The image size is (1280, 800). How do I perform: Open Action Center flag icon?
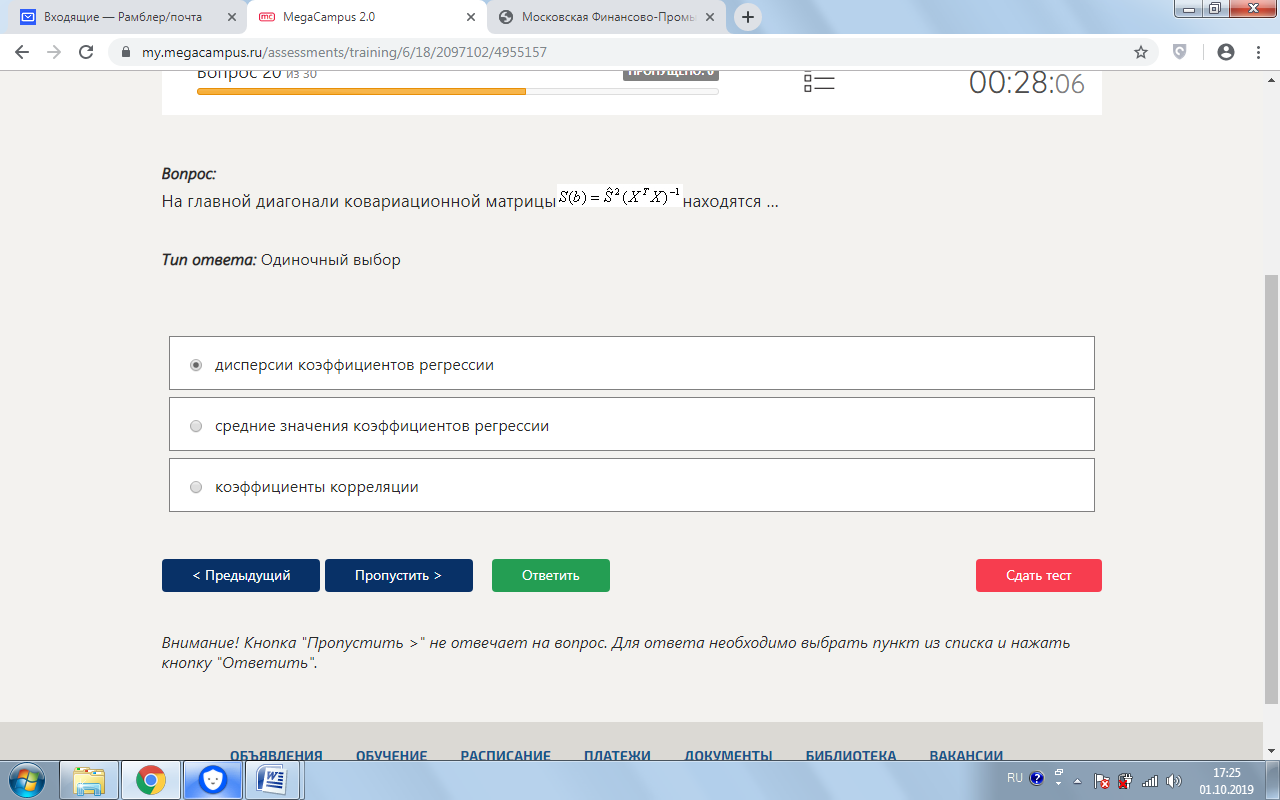1101,780
